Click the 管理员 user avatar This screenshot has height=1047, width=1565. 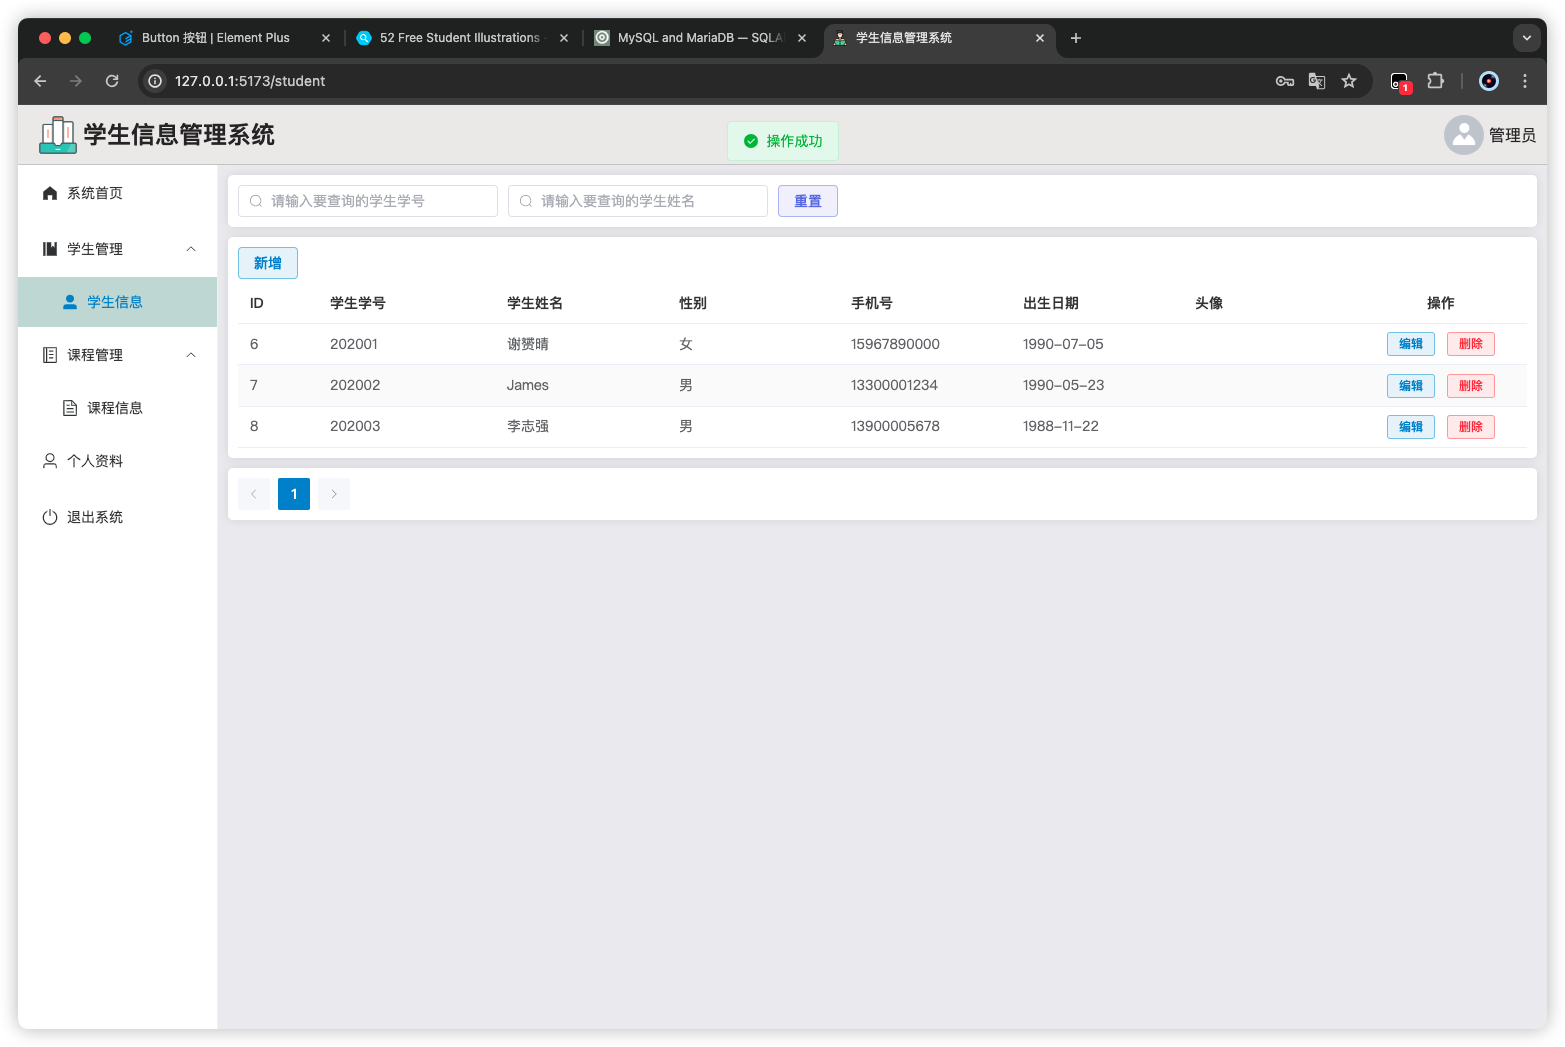pyautogui.click(x=1463, y=135)
